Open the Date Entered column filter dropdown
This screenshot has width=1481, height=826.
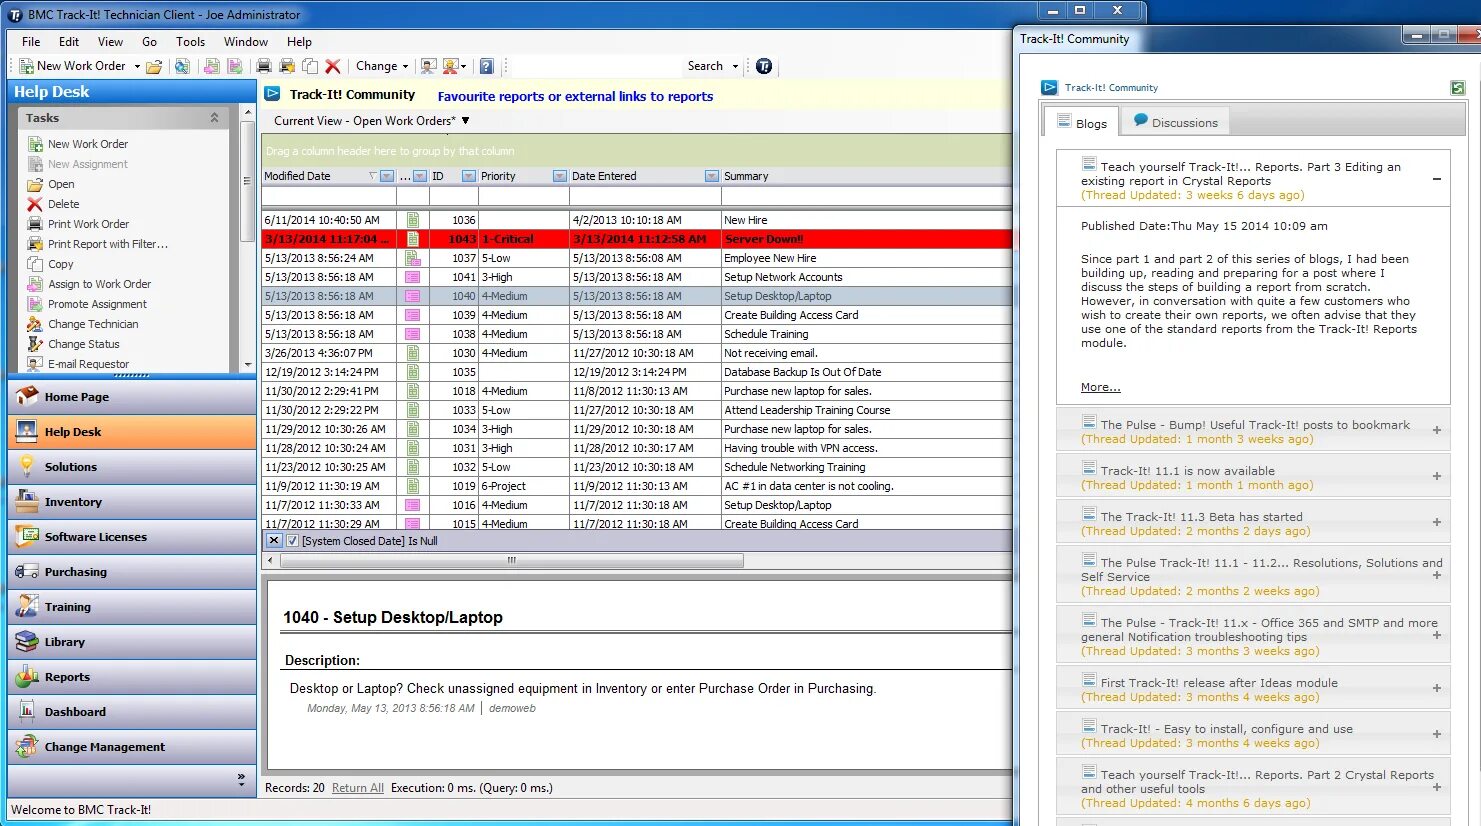(x=711, y=176)
